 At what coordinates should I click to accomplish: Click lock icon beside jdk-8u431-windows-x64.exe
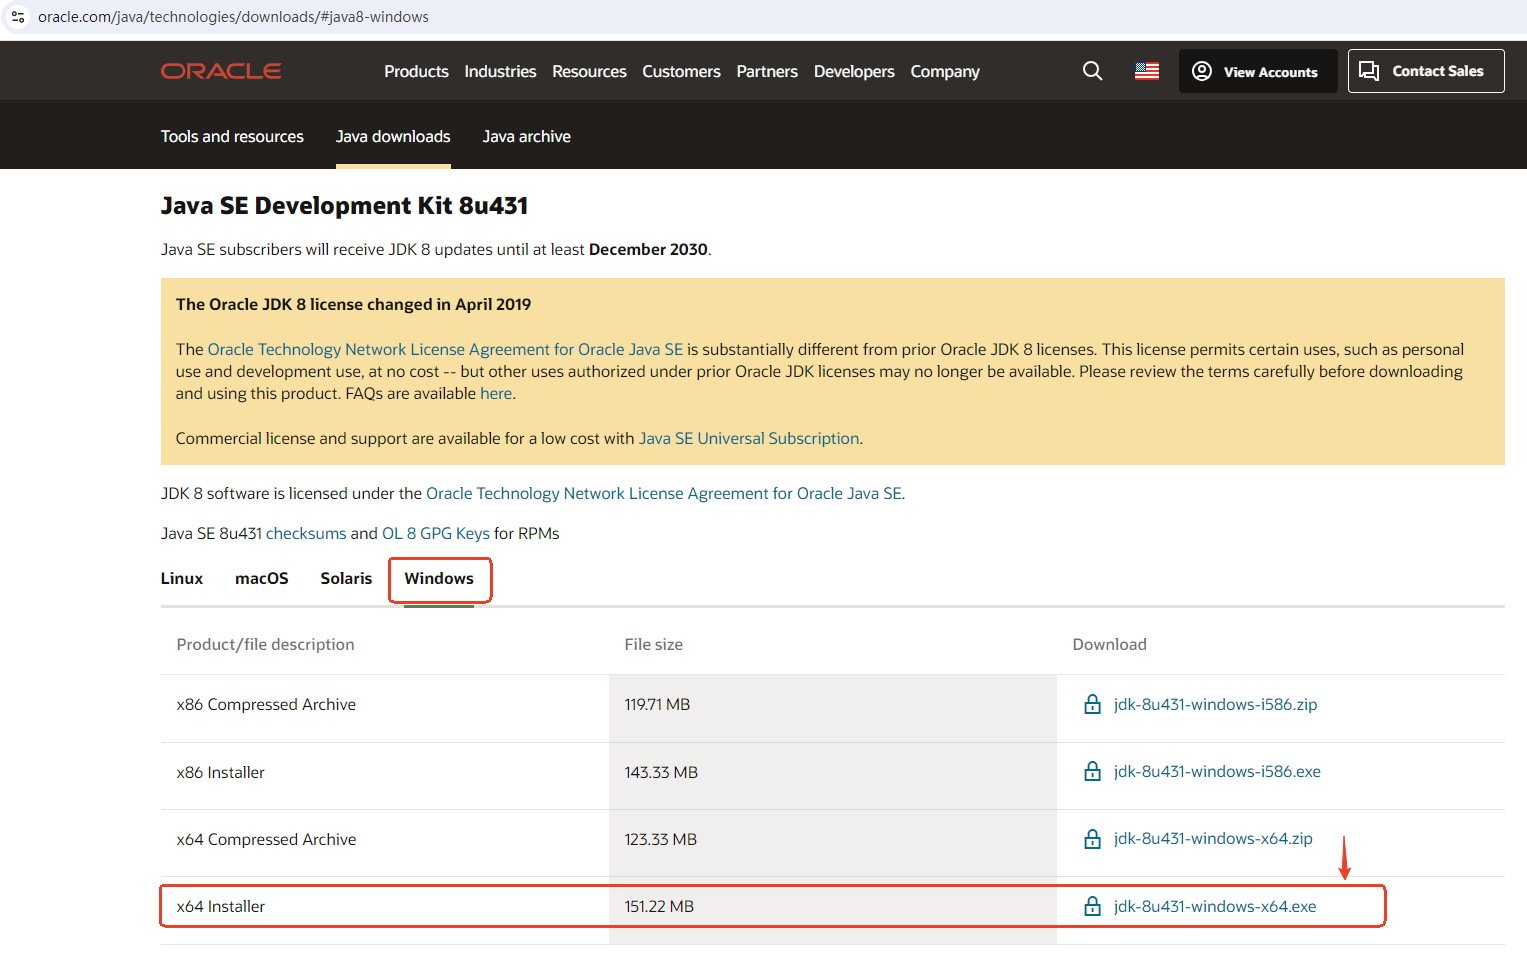[x=1093, y=906]
